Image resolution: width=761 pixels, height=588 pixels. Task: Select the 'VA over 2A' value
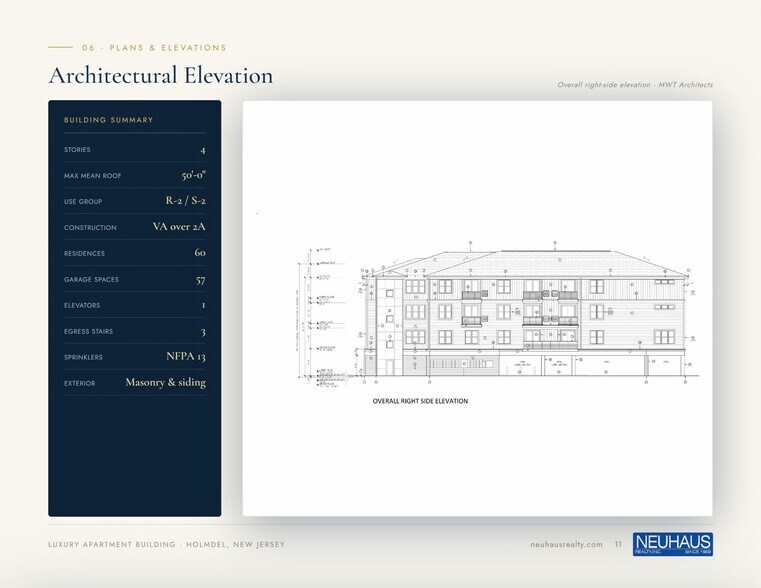tap(179, 227)
